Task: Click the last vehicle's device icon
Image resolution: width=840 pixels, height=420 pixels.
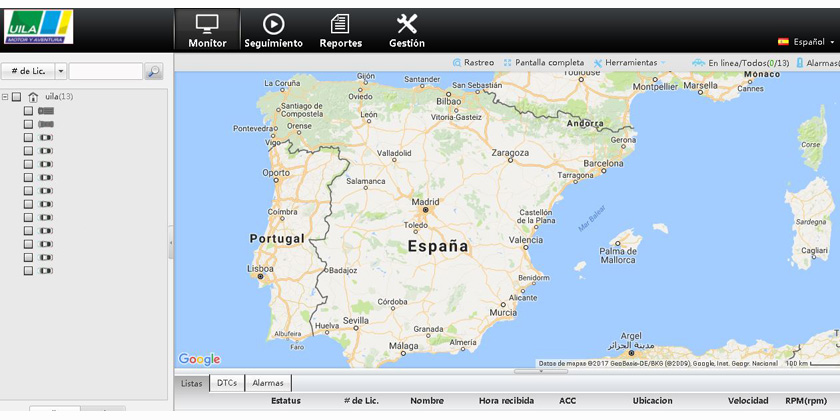Action: click(46, 271)
